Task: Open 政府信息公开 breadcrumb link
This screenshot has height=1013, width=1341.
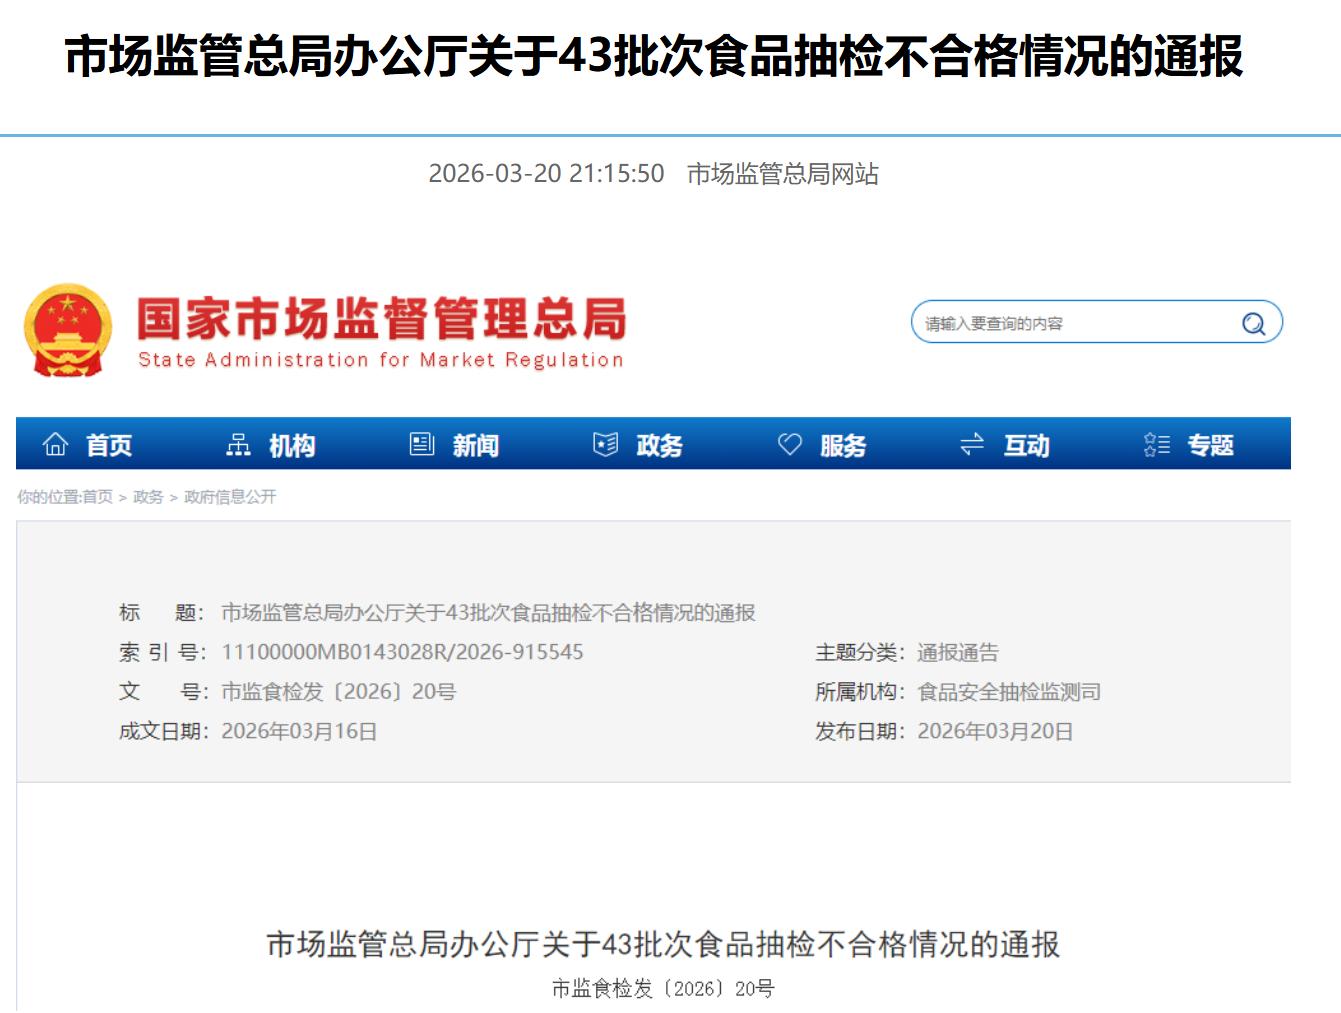Action: coord(230,497)
